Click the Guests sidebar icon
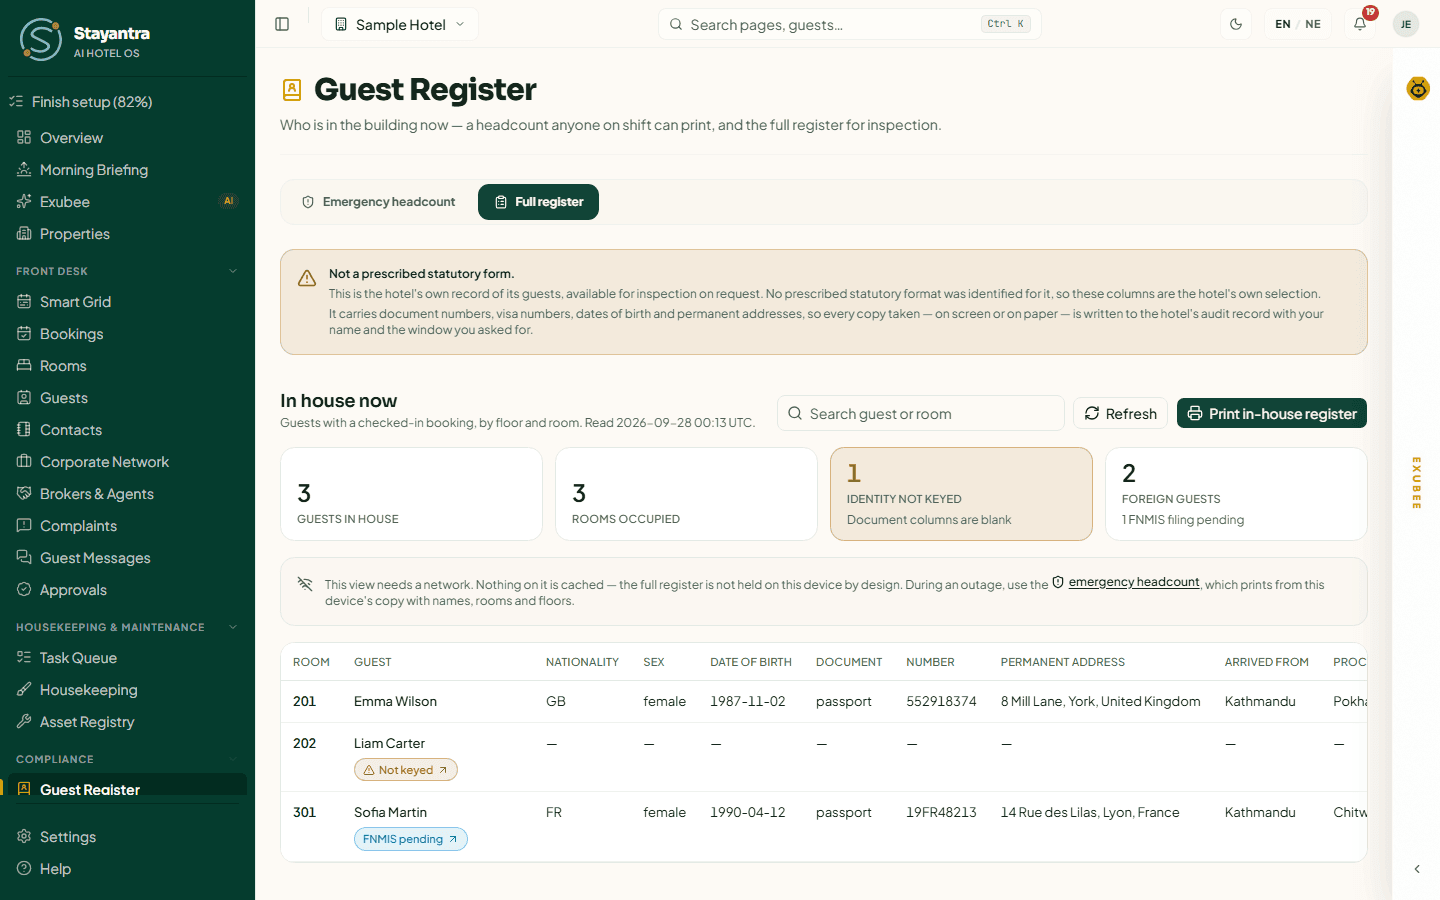This screenshot has width=1440, height=900. coord(24,398)
